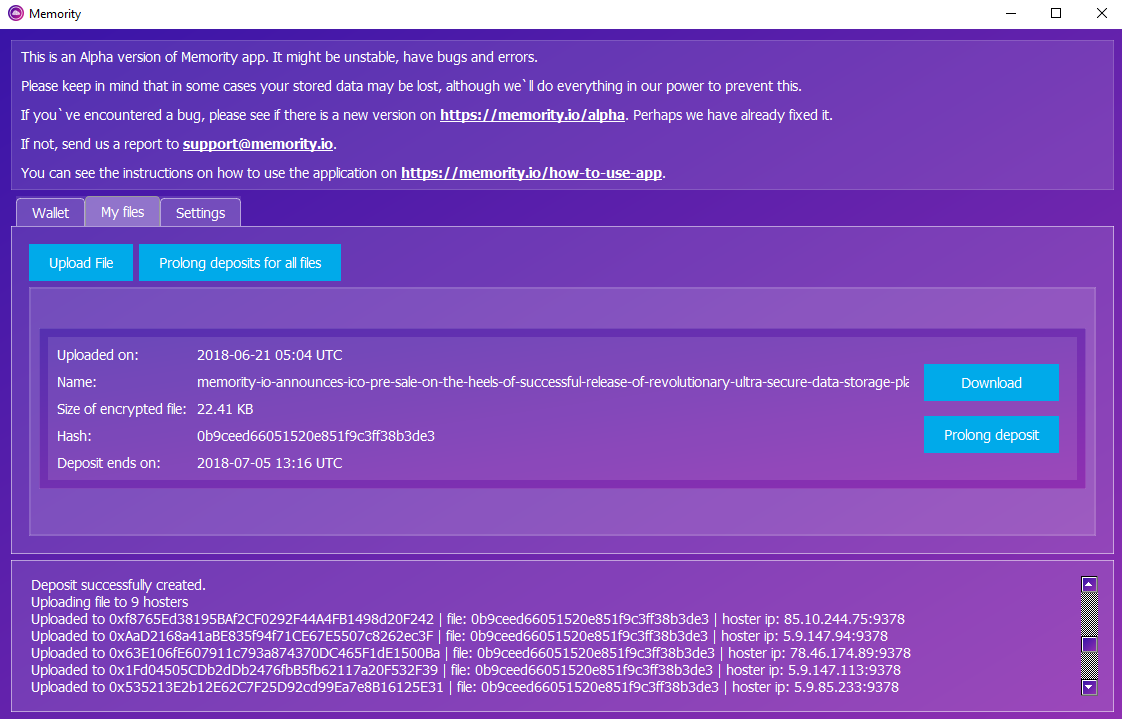Click the support@memority.io email link

258,144
